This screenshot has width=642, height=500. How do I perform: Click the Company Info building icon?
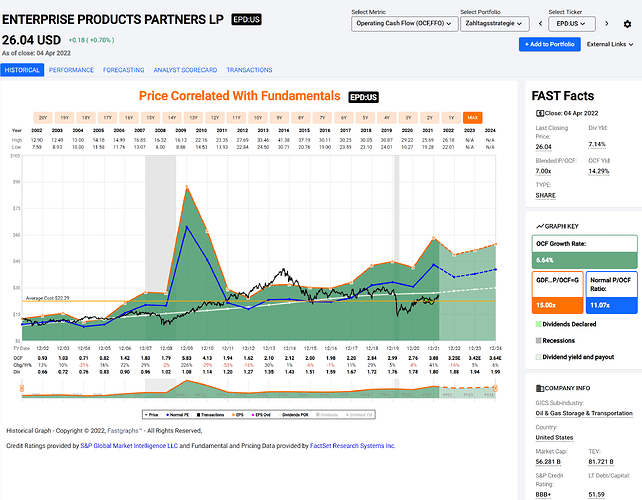[540, 388]
